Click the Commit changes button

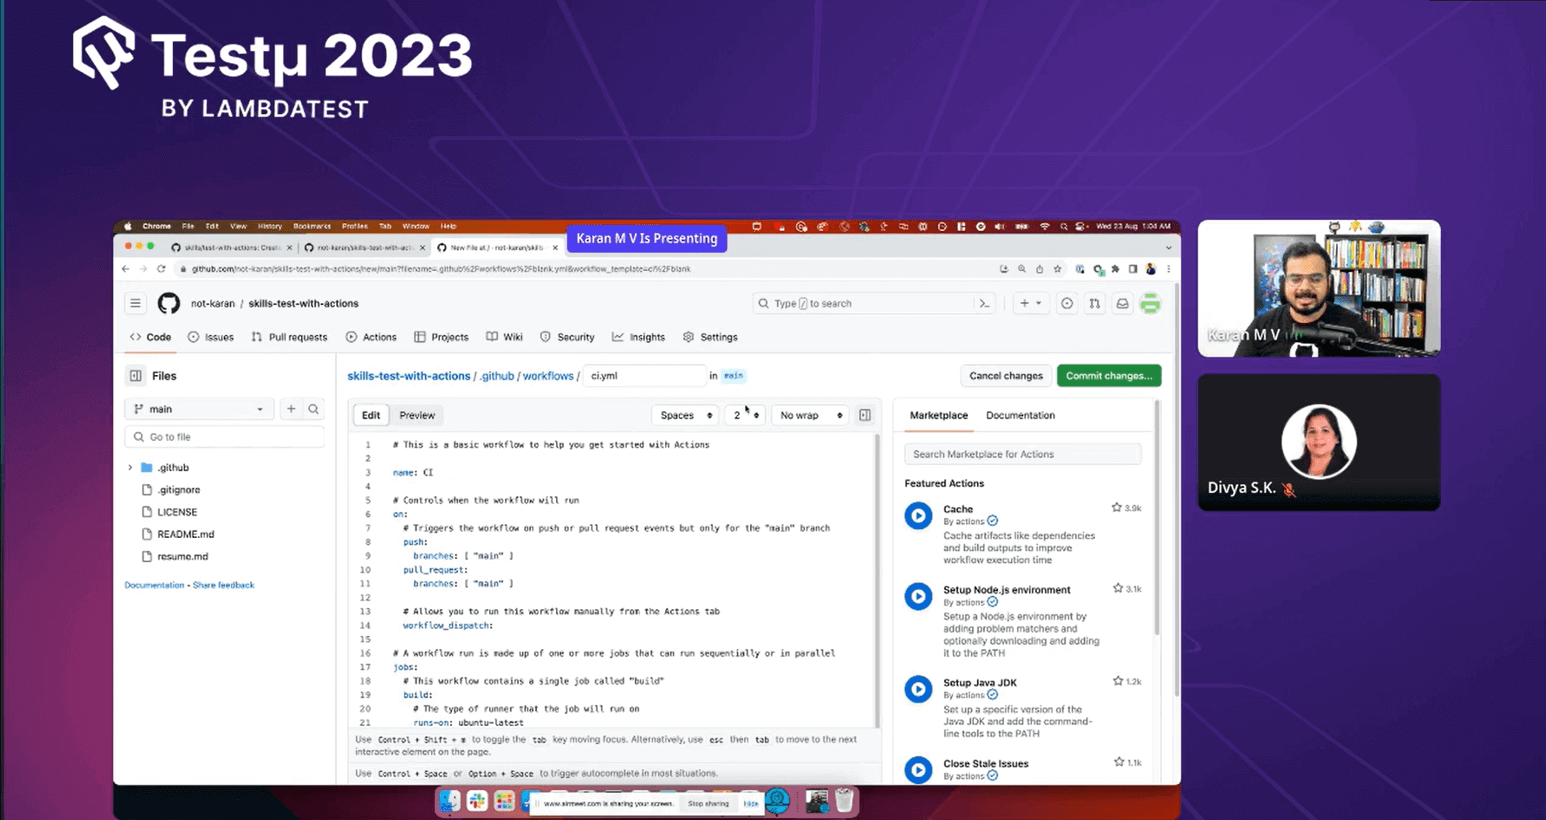[1108, 375]
